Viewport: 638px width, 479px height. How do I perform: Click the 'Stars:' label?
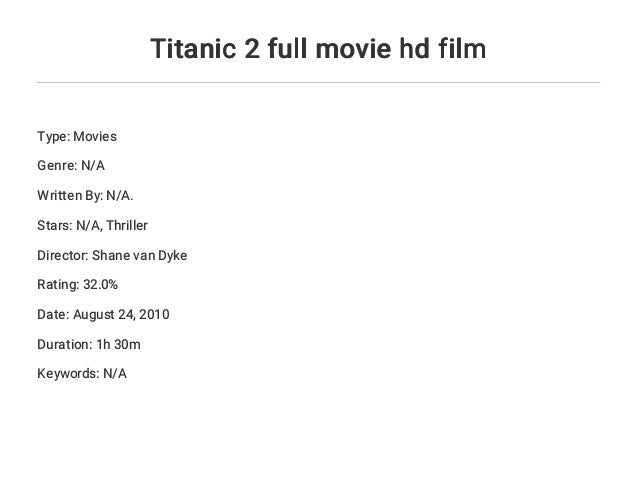coord(54,225)
